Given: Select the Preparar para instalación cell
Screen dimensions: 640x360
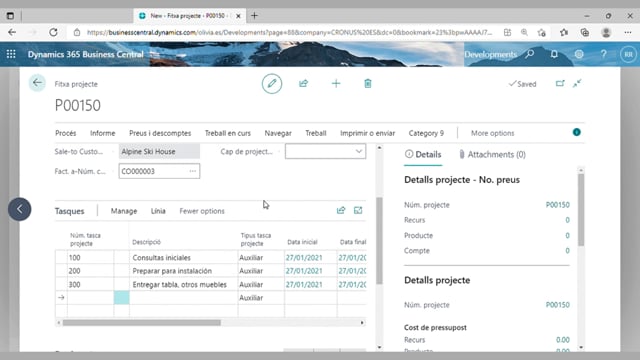Looking at the screenshot, I should click(184, 271).
